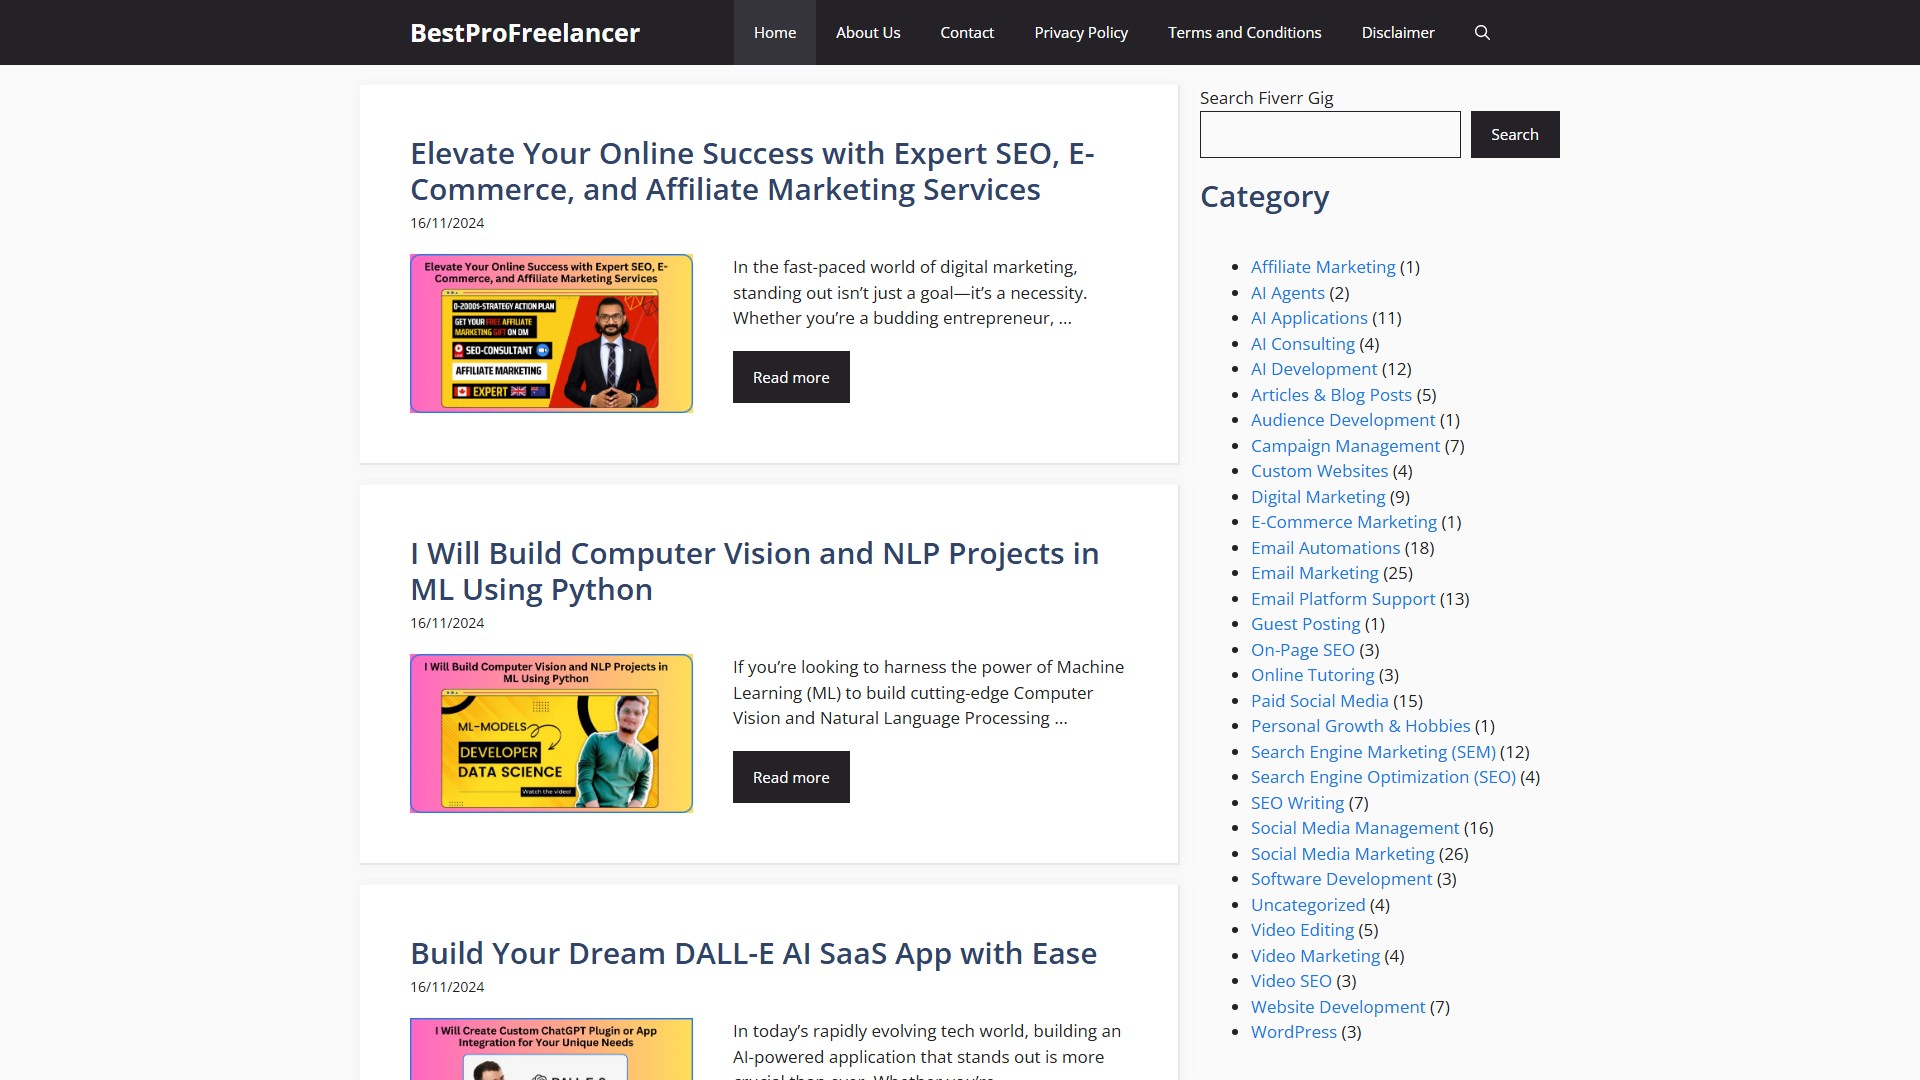The width and height of the screenshot is (1920, 1080).
Task: Open the Home menu item
Action: [x=775, y=32]
